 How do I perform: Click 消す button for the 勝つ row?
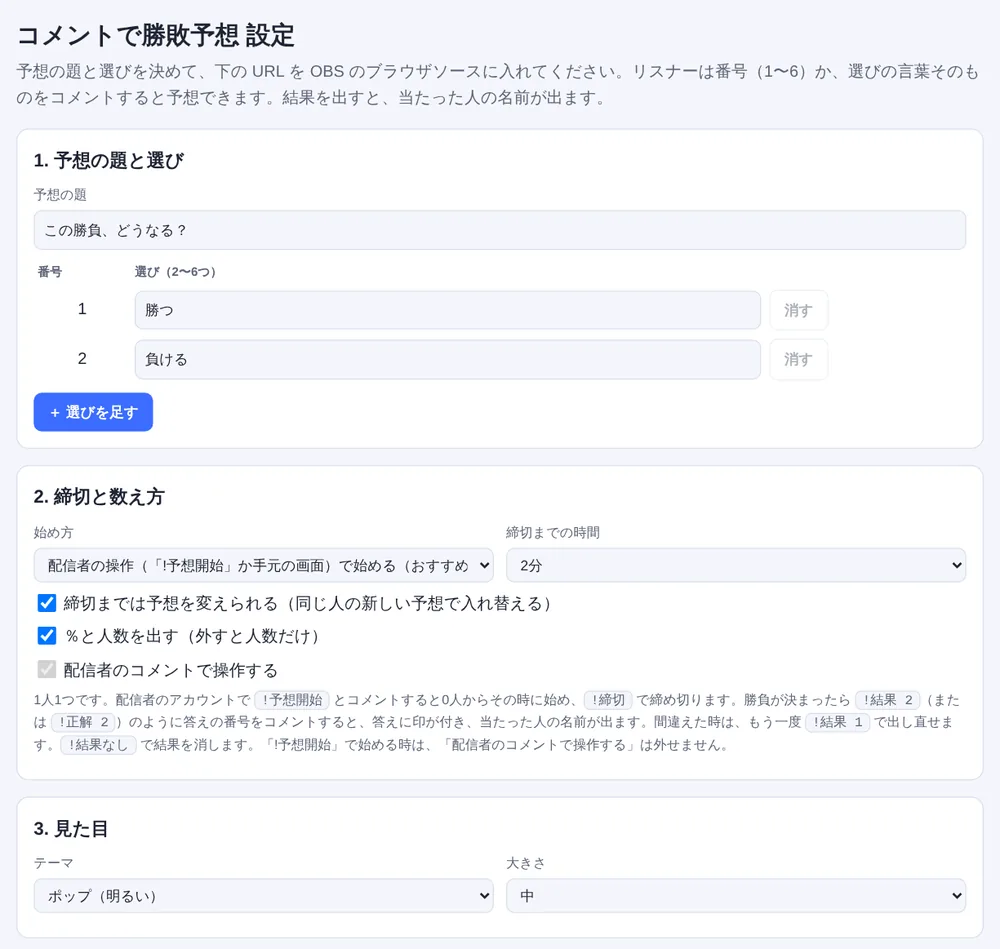798,310
